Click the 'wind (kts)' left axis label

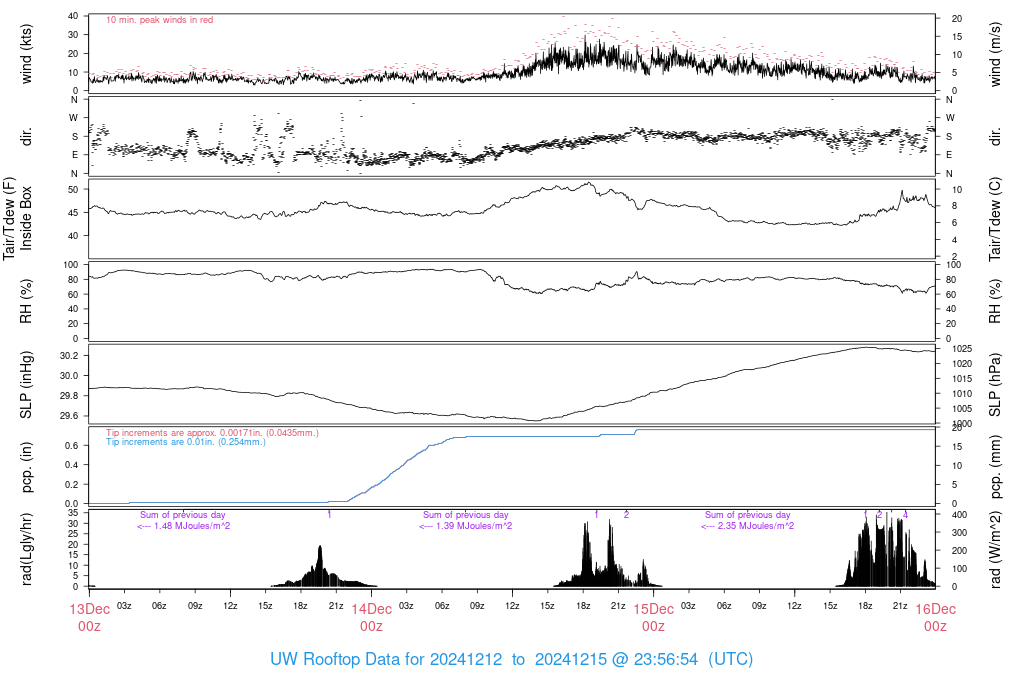[26, 54]
